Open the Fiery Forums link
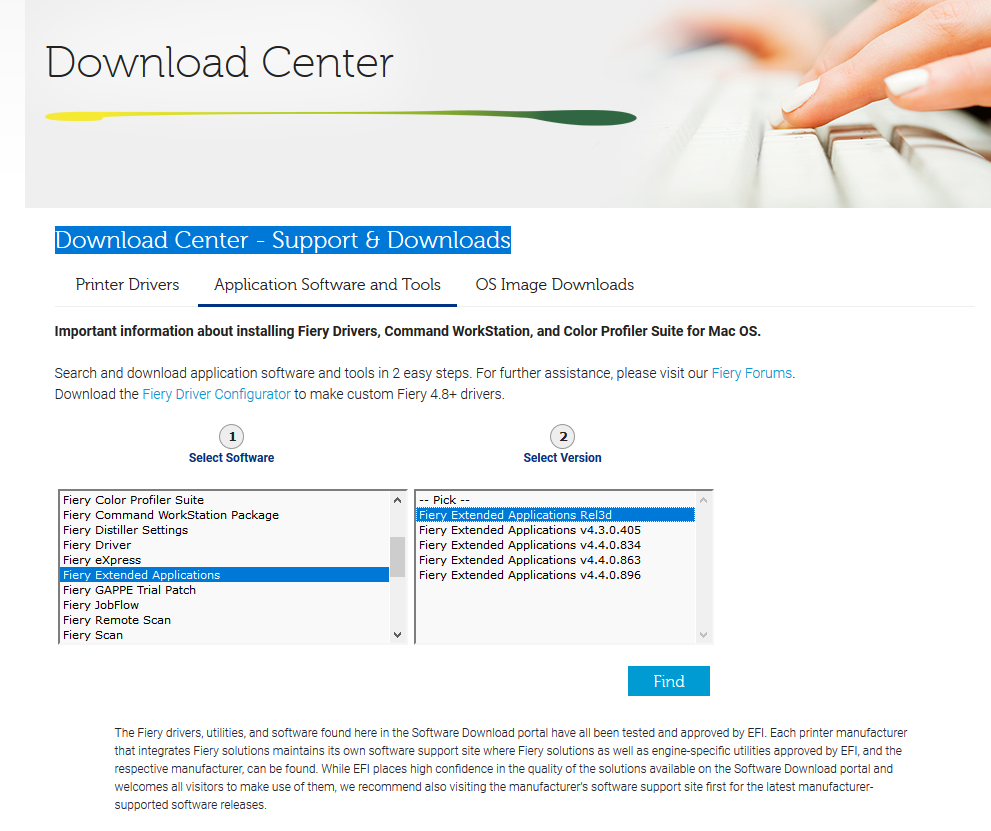 [751, 373]
